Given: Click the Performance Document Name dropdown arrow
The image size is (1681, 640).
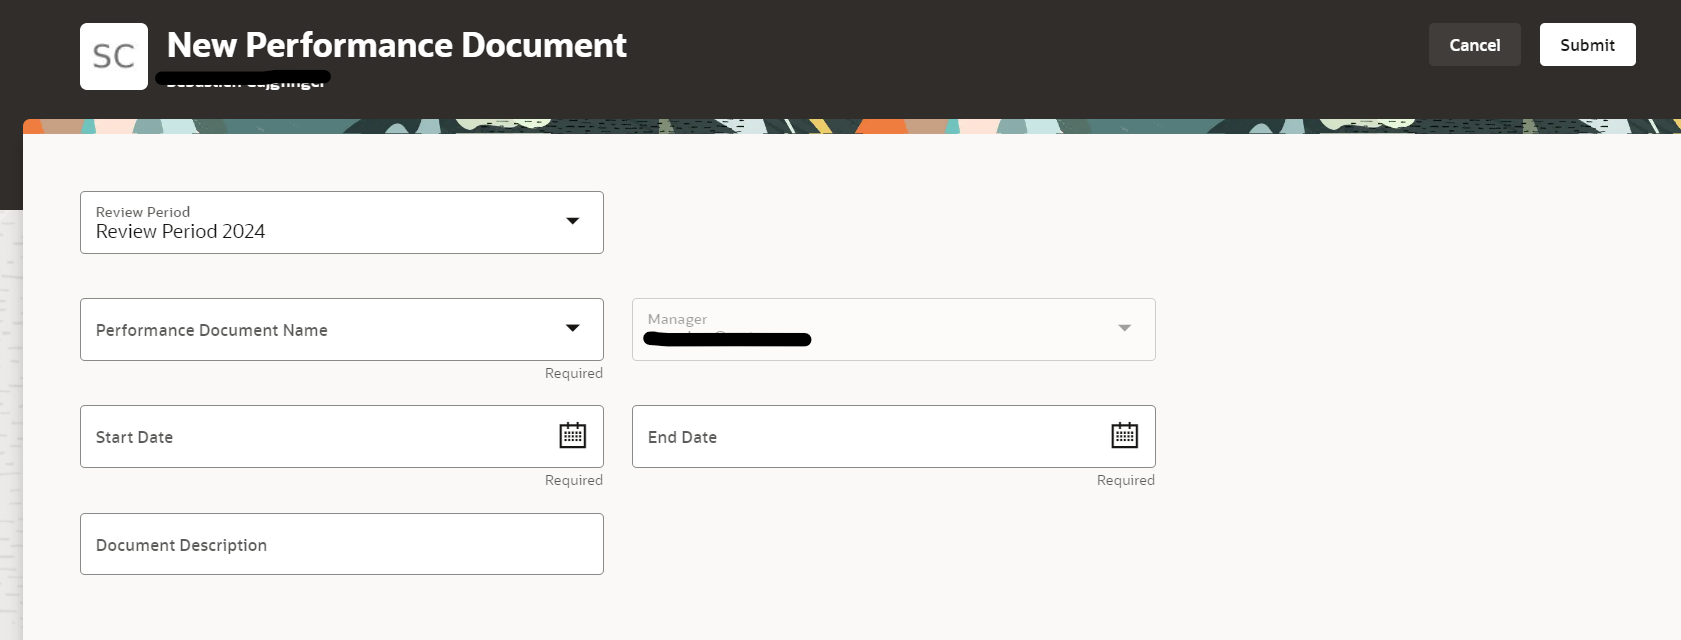Looking at the screenshot, I should pyautogui.click(x=572, y=327).
